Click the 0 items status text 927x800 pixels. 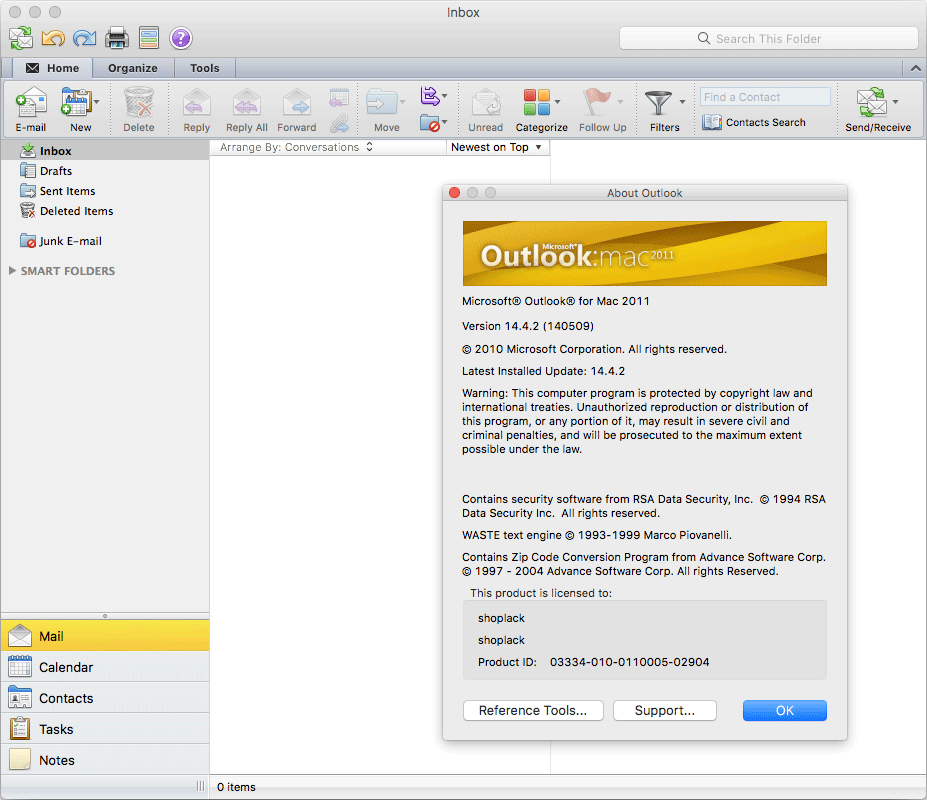(x=236, y=787)
